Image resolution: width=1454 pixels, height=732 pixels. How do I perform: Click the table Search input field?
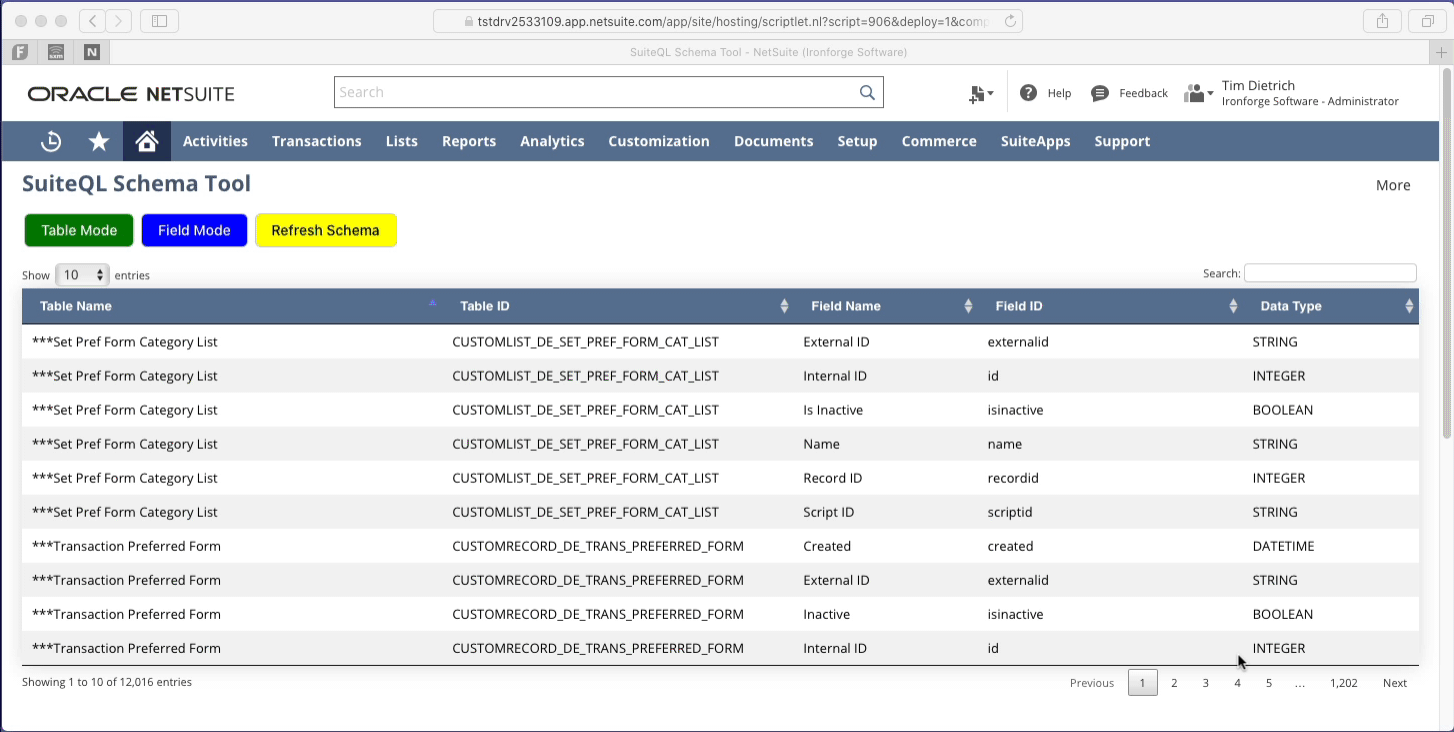tap(1330, 272)
